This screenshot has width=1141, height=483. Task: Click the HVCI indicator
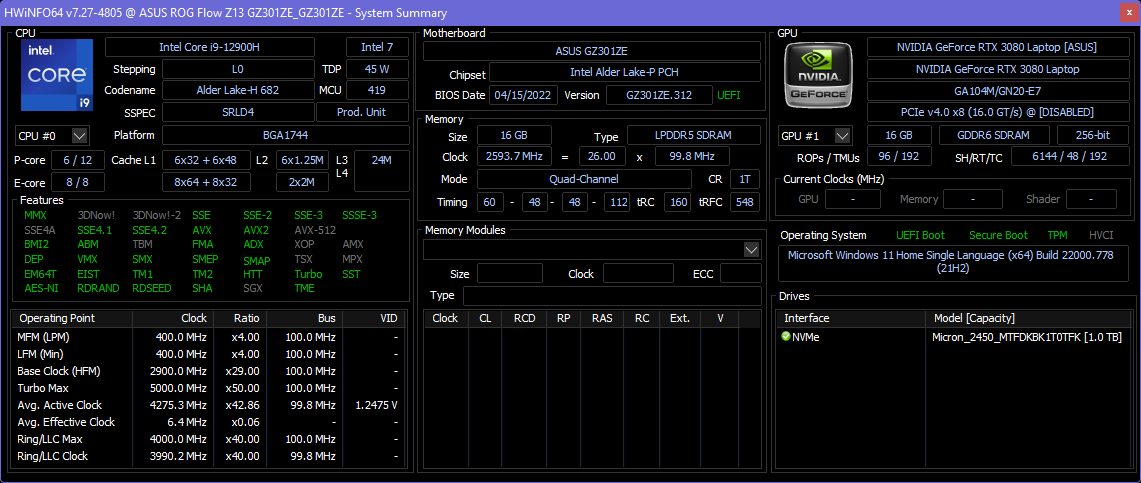(x=1103, y=235)
